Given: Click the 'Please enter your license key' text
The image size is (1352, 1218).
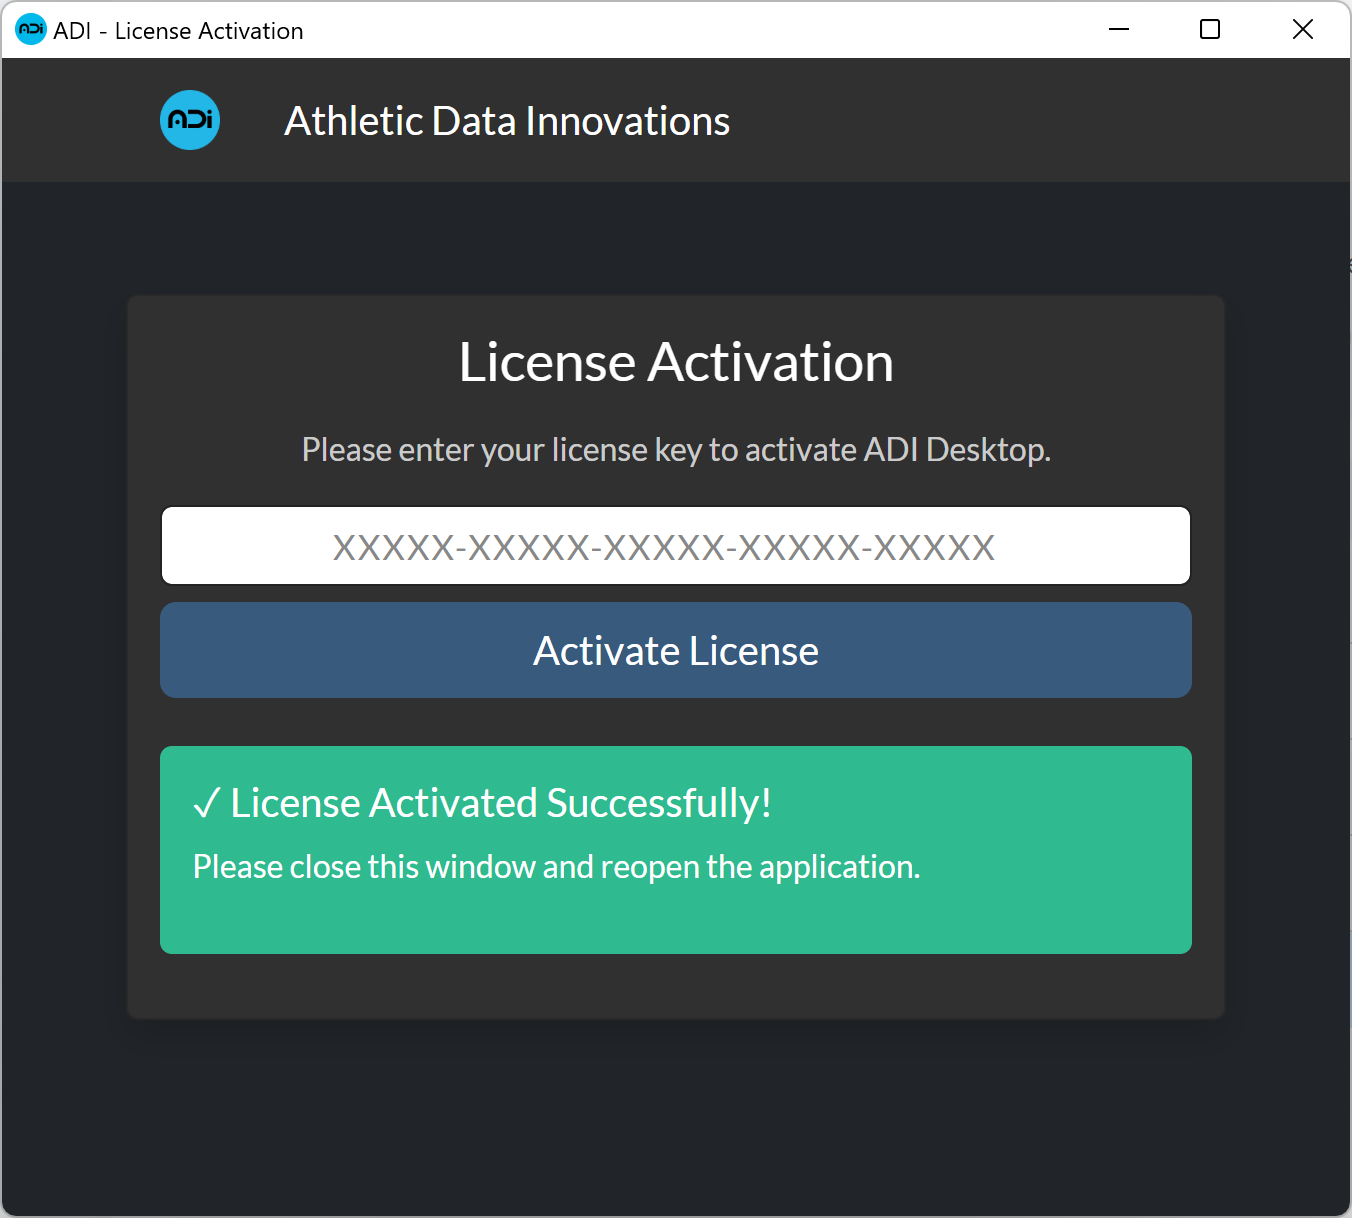Looking at the screenshot, I should [x=676, y=450].
